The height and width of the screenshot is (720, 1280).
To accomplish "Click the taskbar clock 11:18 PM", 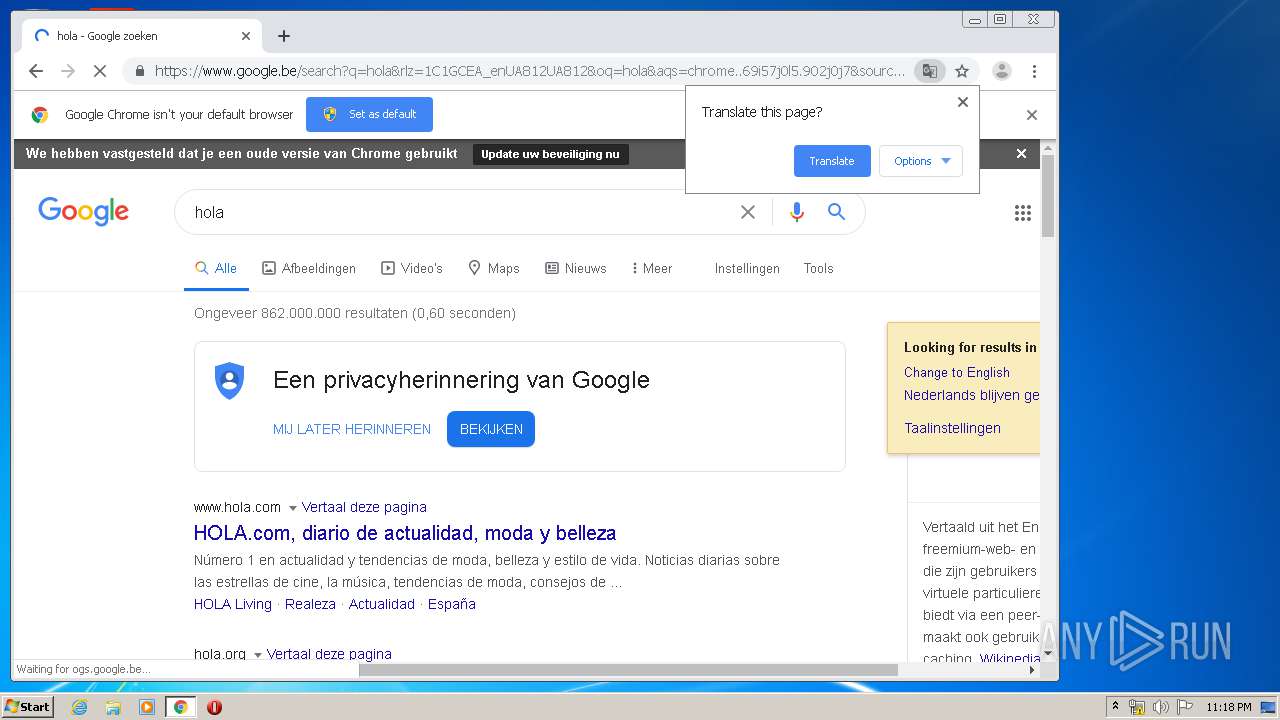I will (x=1229, y=707).
